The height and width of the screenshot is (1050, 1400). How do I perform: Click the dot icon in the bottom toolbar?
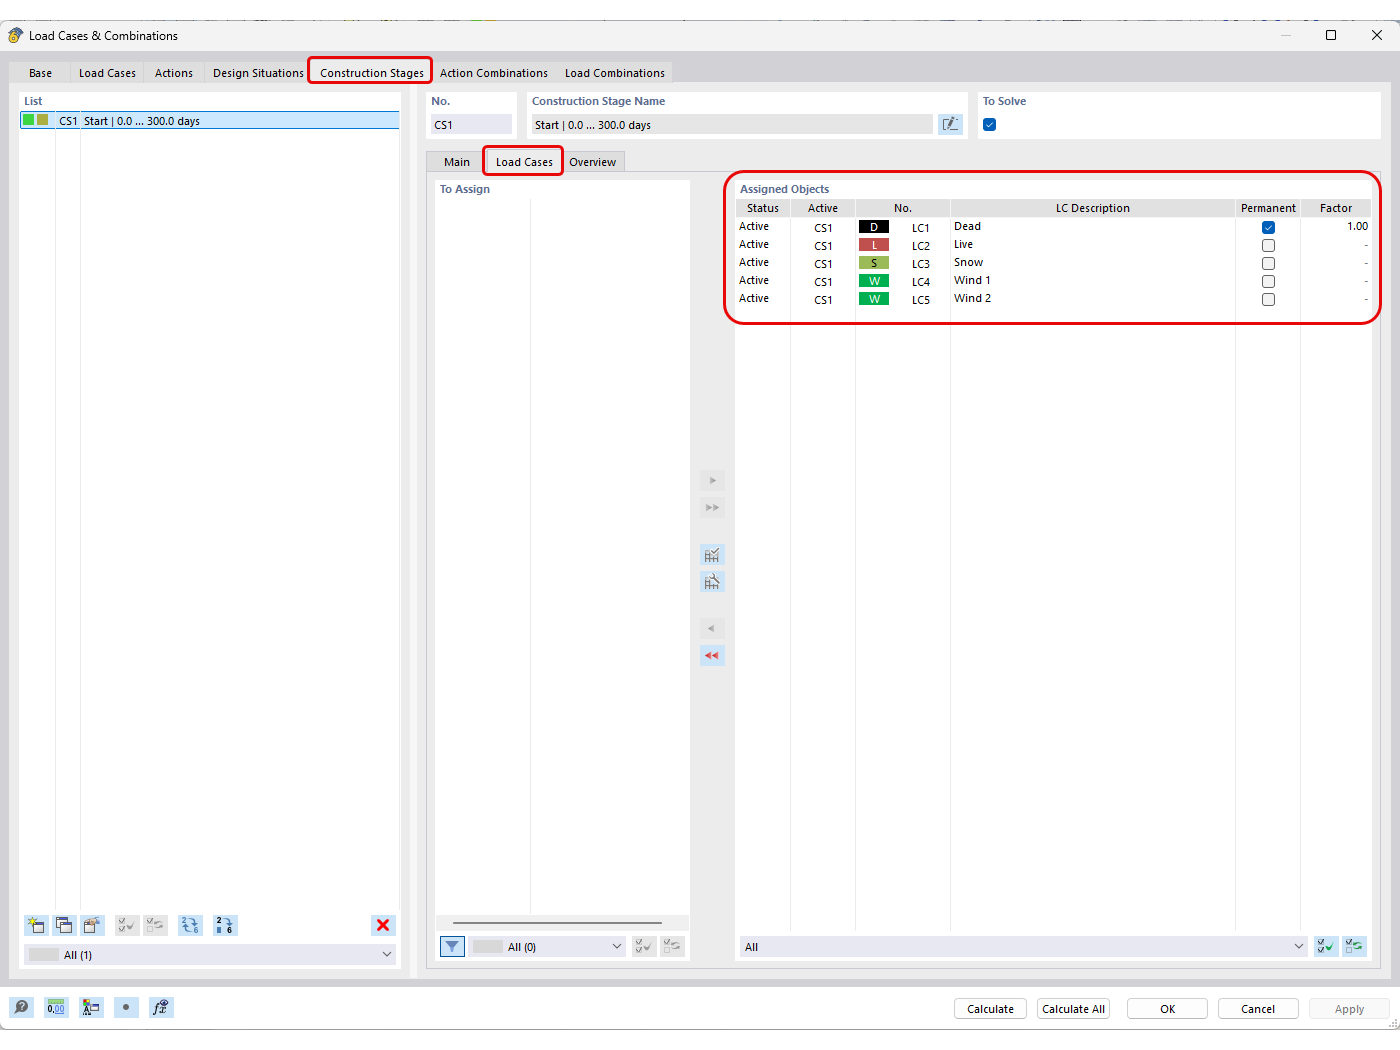[126, 1007]
